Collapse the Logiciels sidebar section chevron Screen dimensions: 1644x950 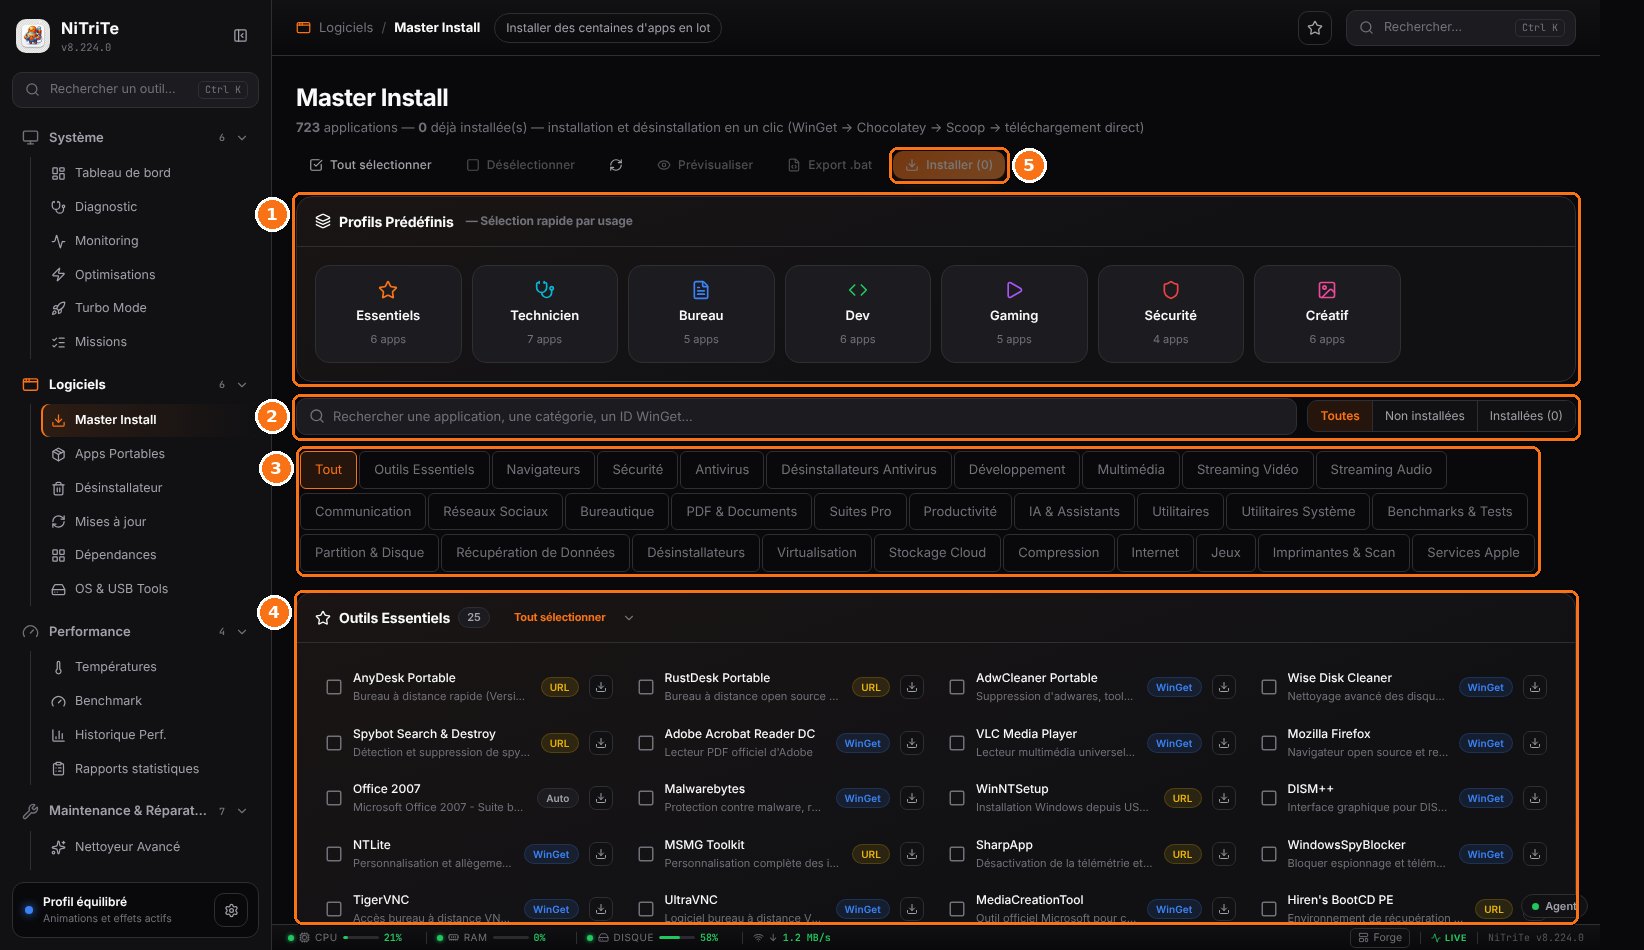click(242, 385)
